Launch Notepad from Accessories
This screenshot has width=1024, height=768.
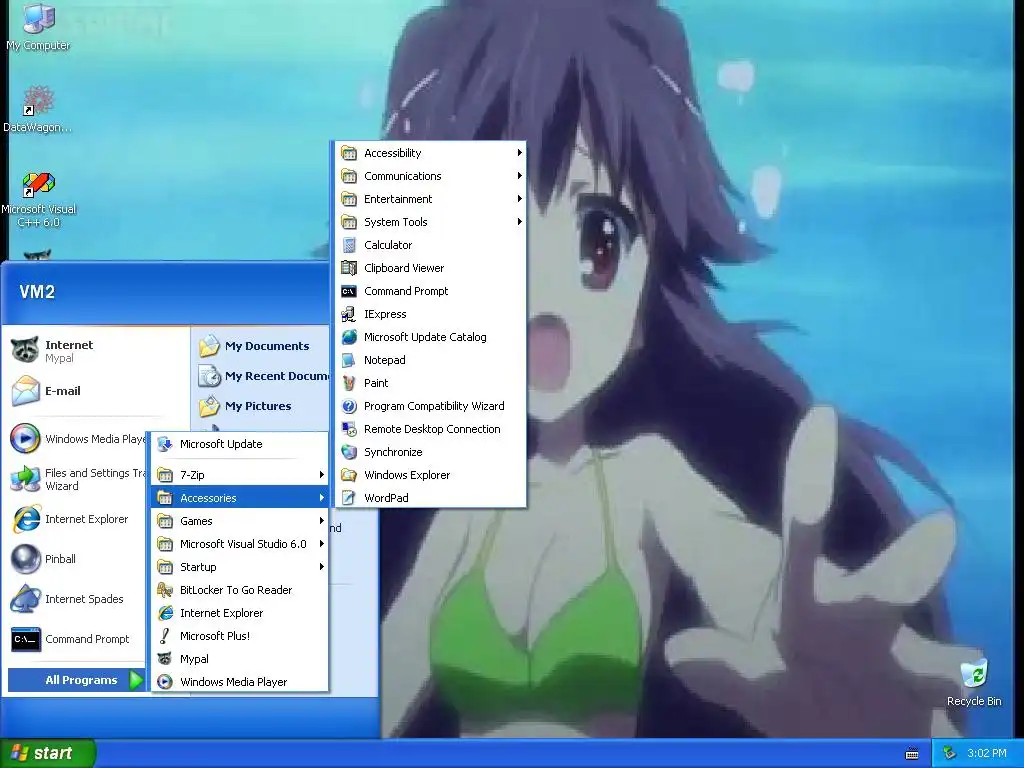pos(430,360)
